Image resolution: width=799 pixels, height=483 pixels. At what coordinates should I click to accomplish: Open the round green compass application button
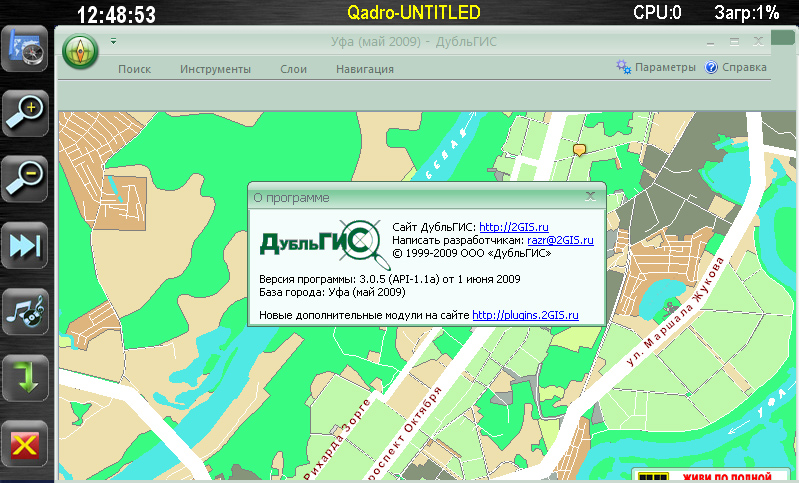pos(80,51)
